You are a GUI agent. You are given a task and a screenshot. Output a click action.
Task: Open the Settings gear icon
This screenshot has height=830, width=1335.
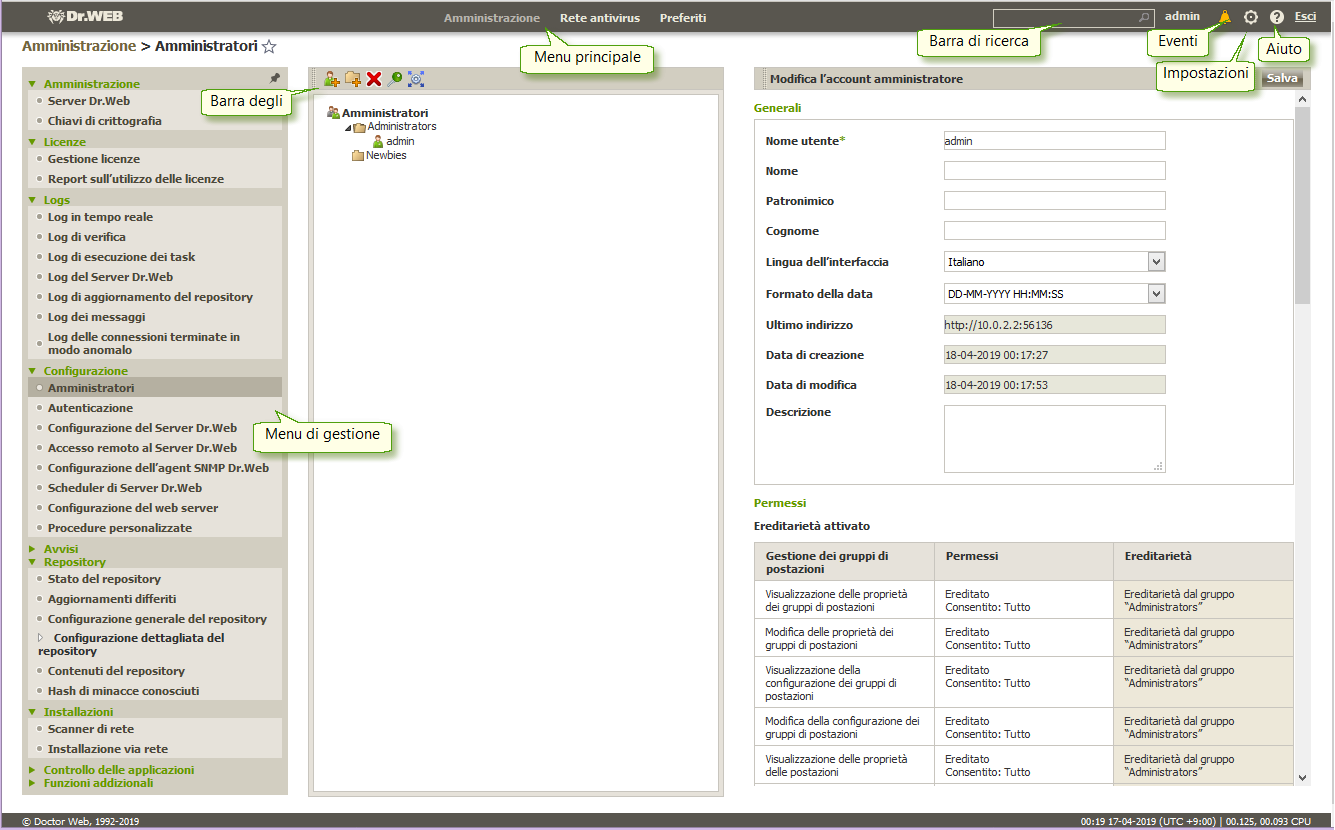pos(1250,17)
